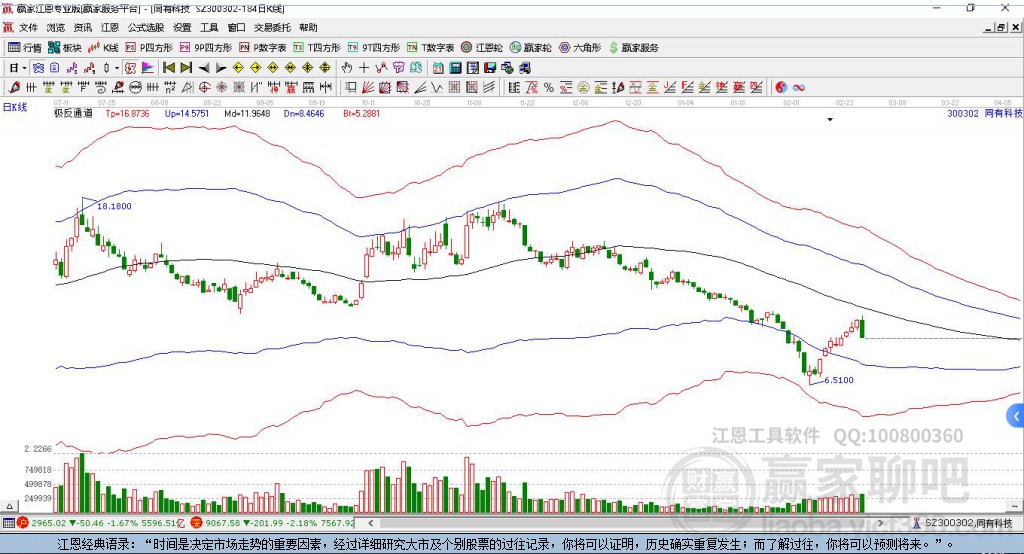Click horizontal scrollbar right arrow

[x=880, y=523]
